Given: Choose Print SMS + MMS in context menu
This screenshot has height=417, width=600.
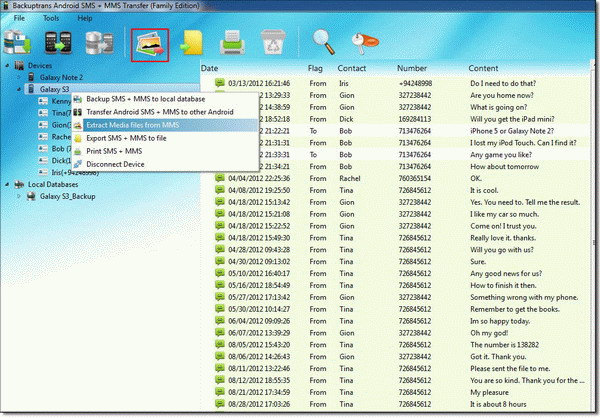Looking at the screenshot, I should click(165, 151).
